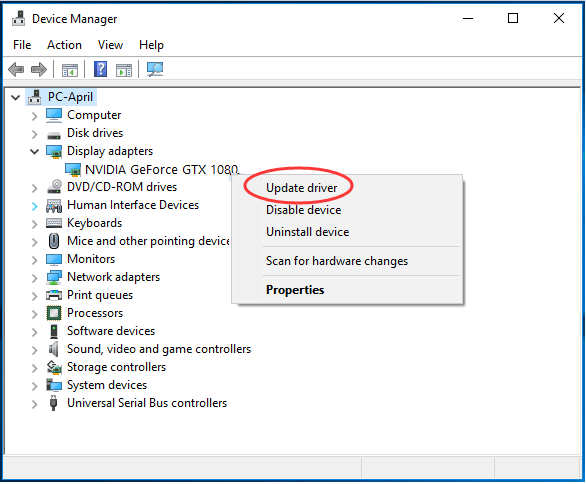Open the View menu
The image size is (586, 484).
pyautogui.click(x=110, y=45)
